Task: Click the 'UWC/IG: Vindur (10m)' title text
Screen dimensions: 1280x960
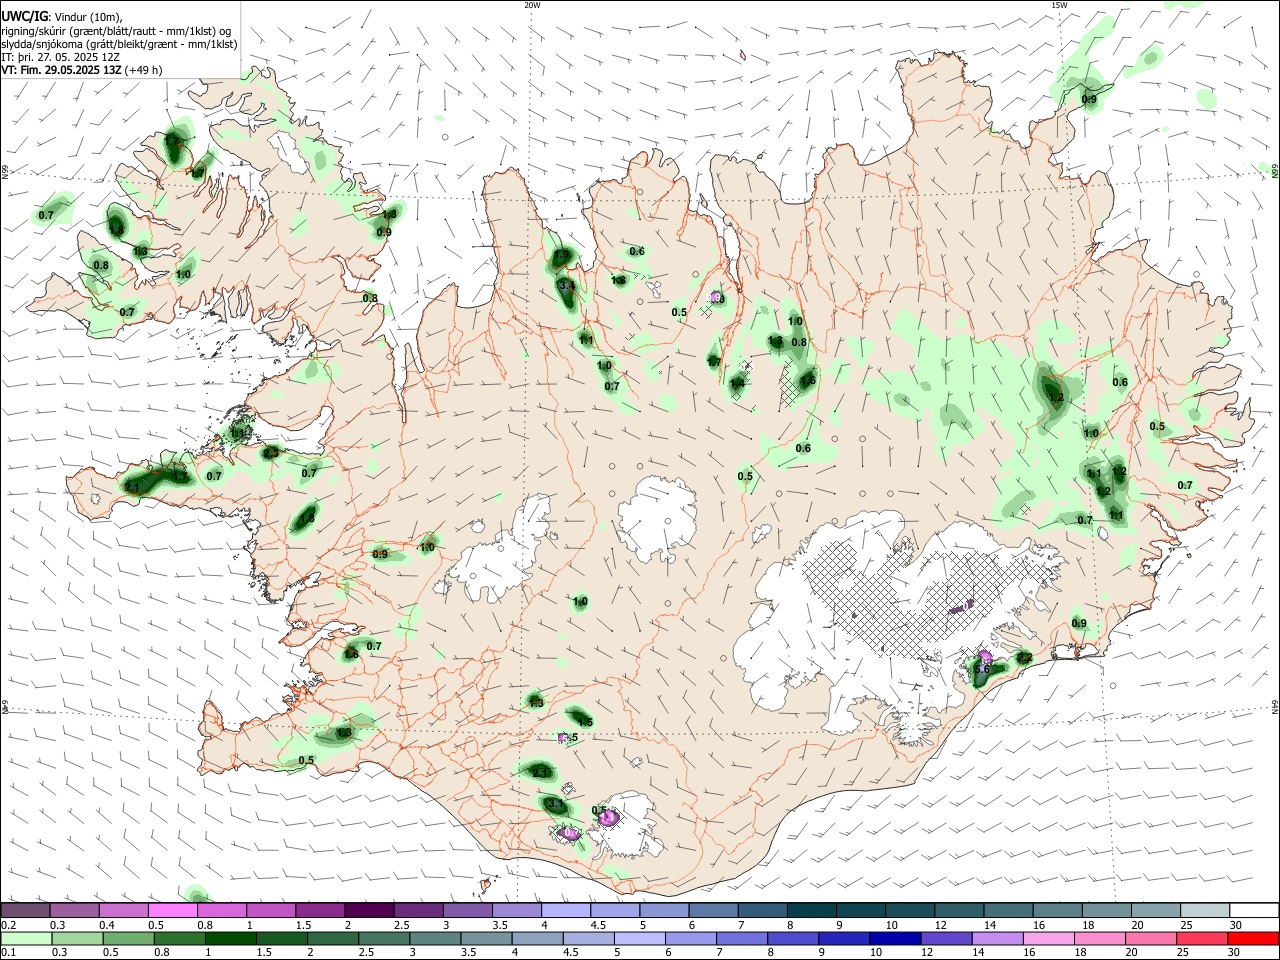Action: click(x=62, y=17)
